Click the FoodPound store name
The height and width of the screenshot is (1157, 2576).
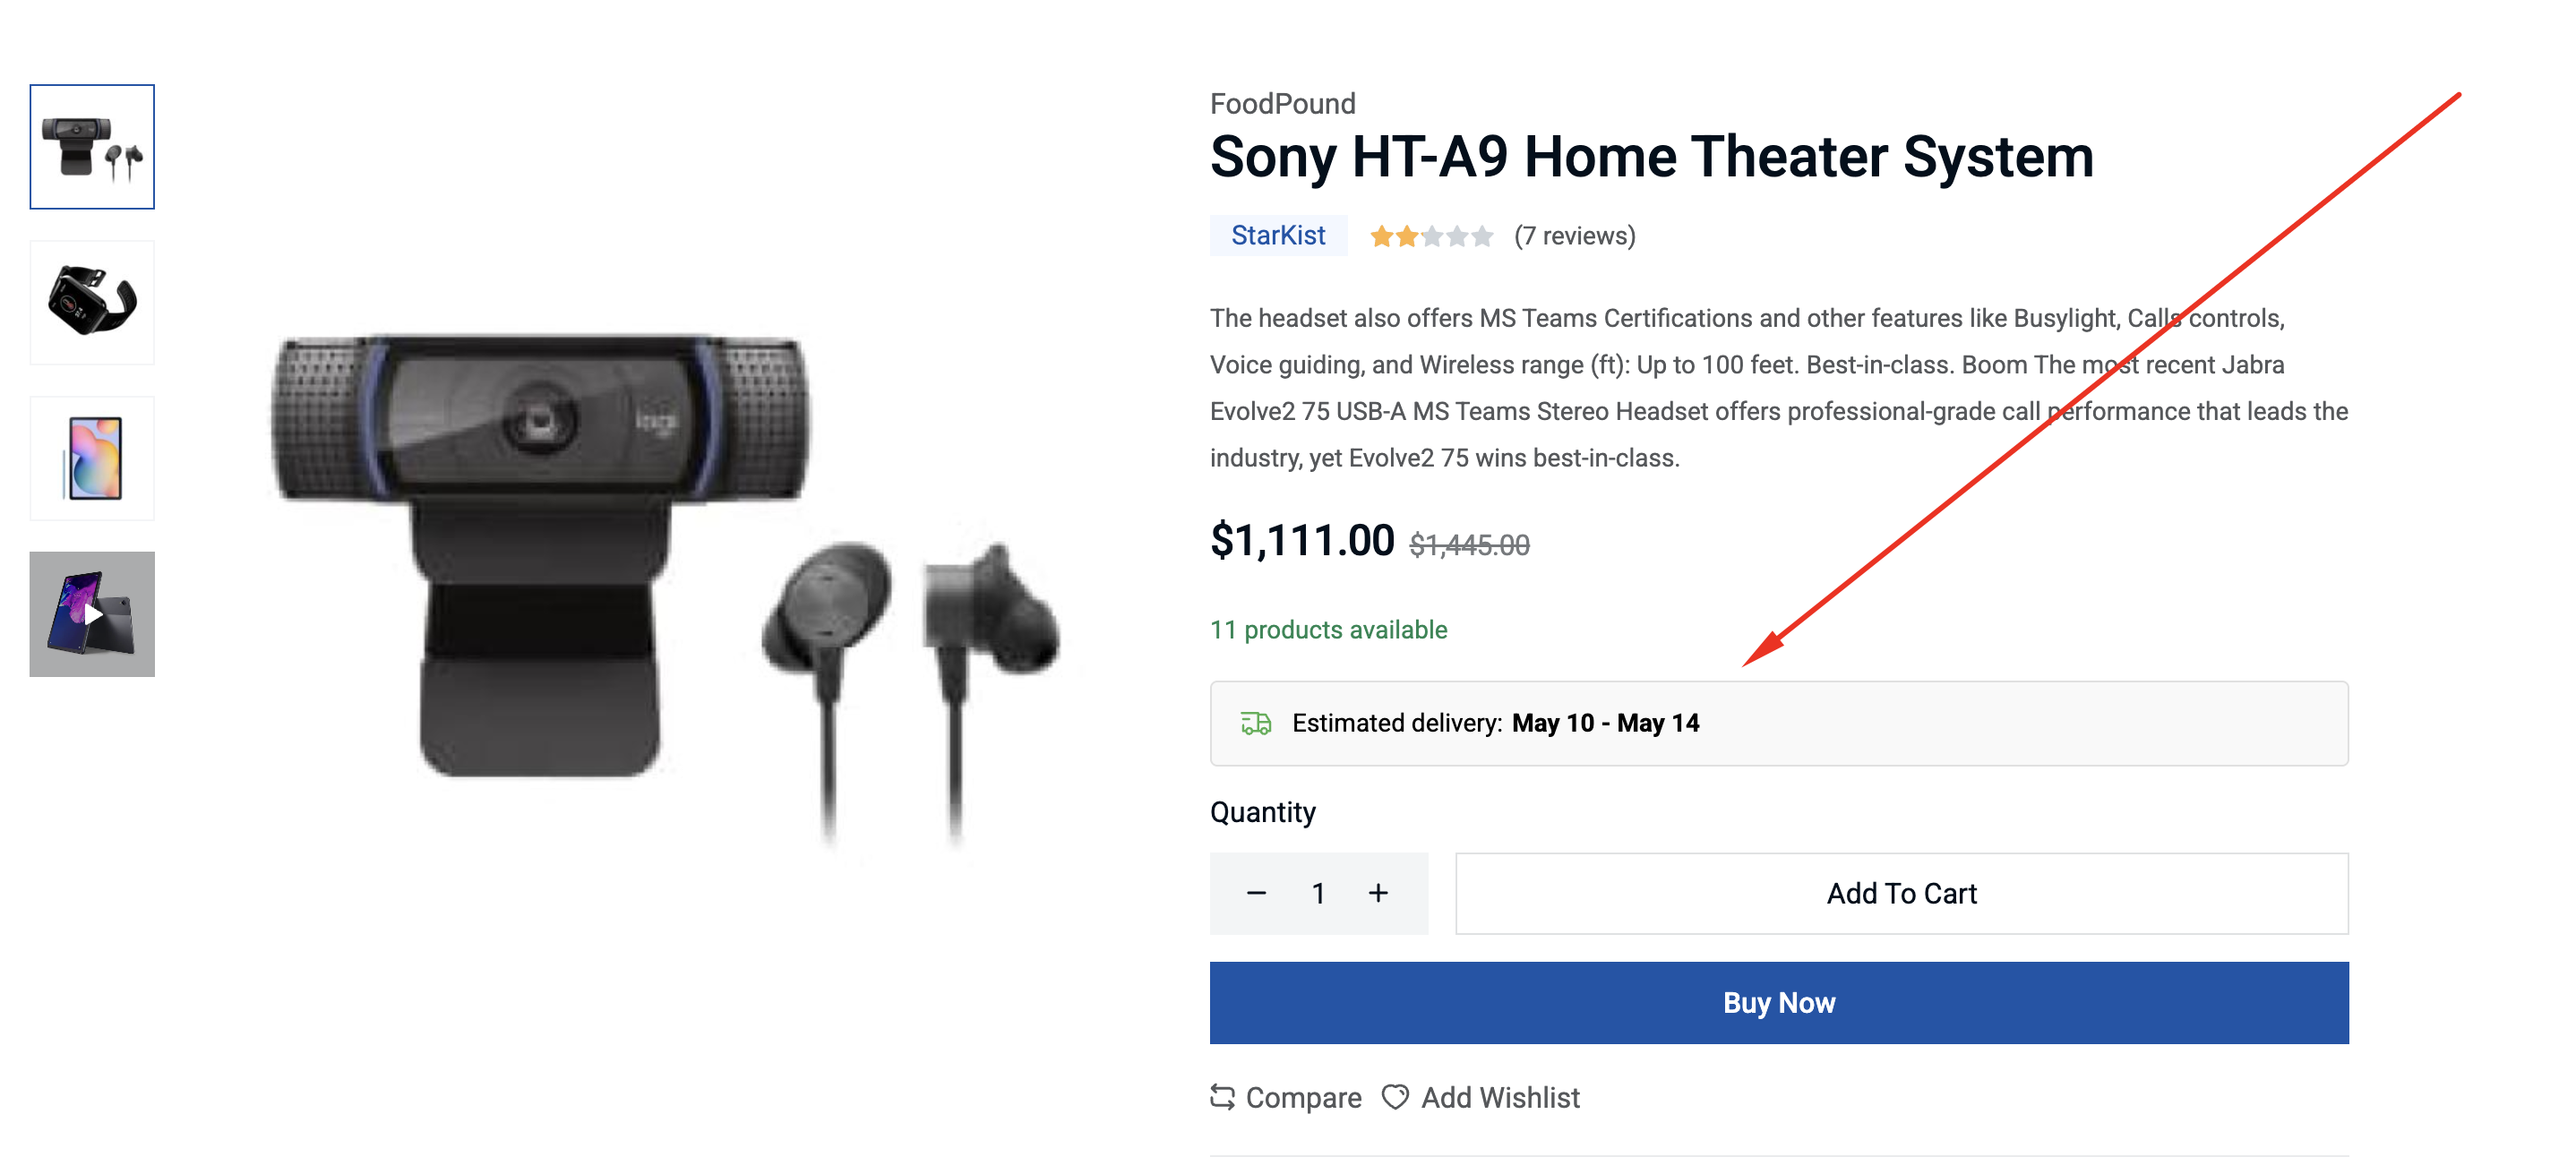(1282, 103)
